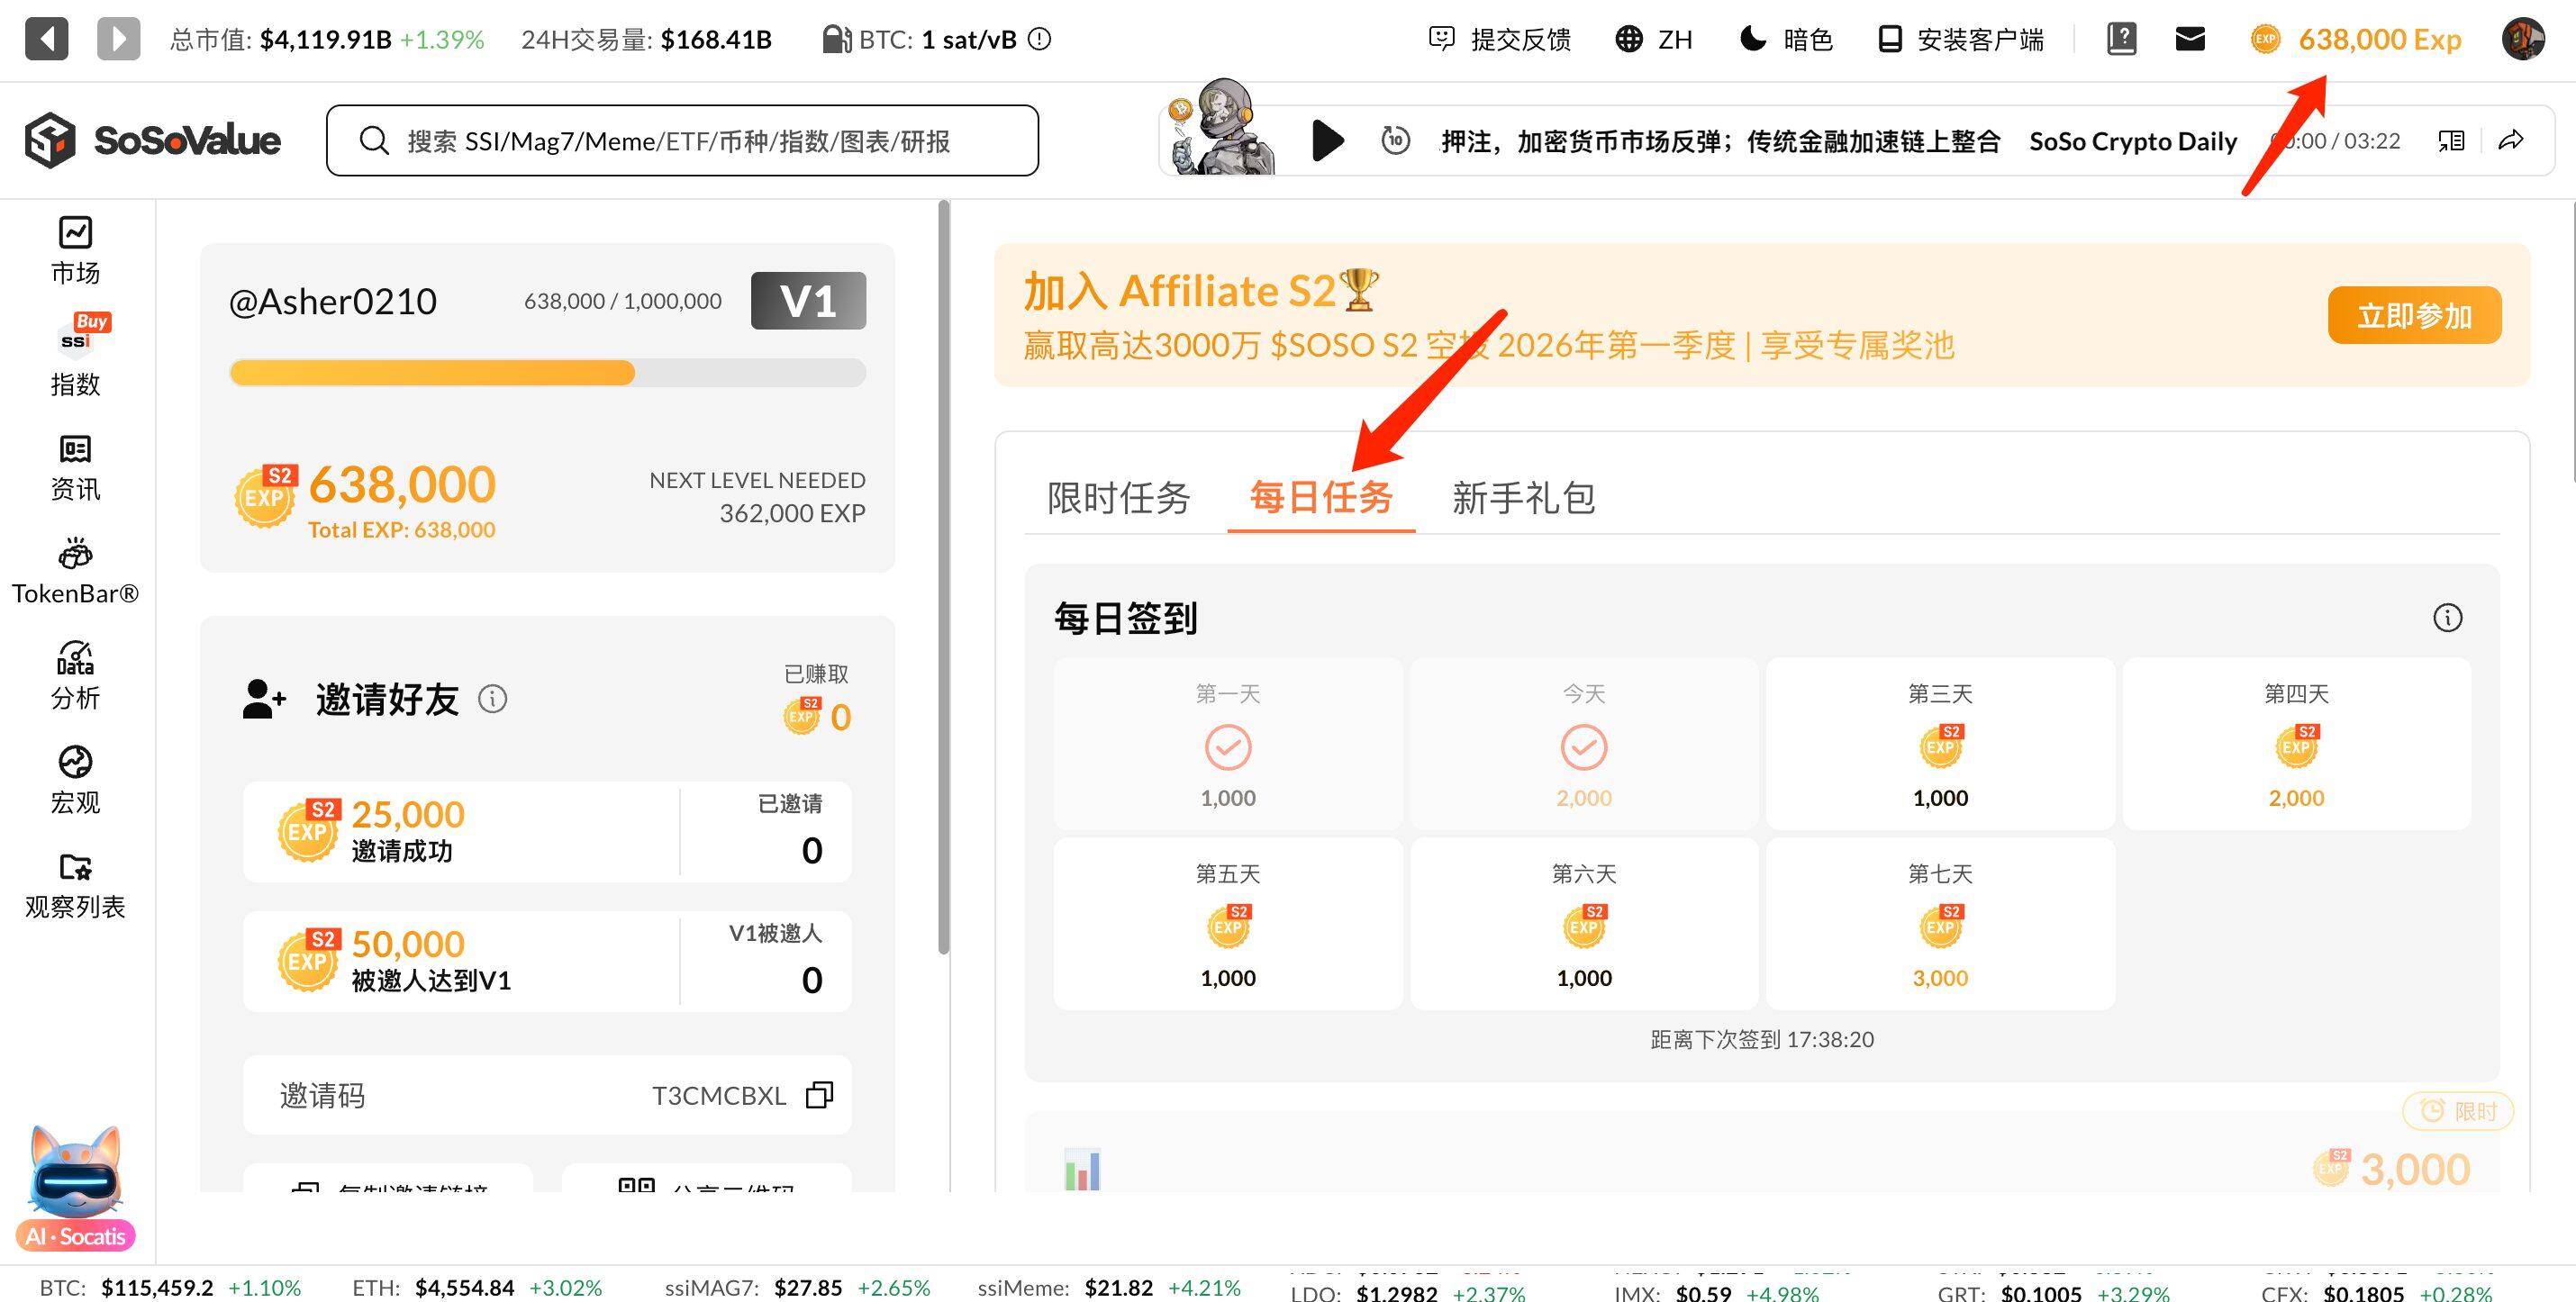Open the Watchlist sidebar icon
Screen dimensions: 2576x1302
click(x=75, y=885)
